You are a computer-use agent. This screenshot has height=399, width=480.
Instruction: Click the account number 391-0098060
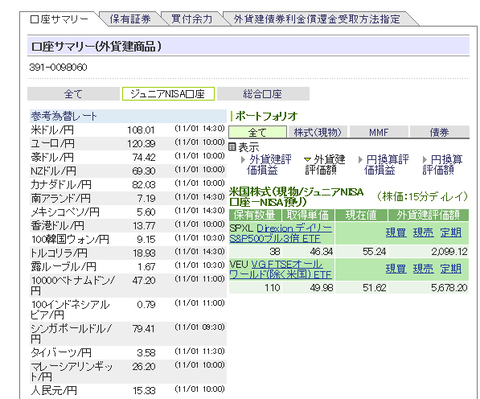[x=58, y=67]
